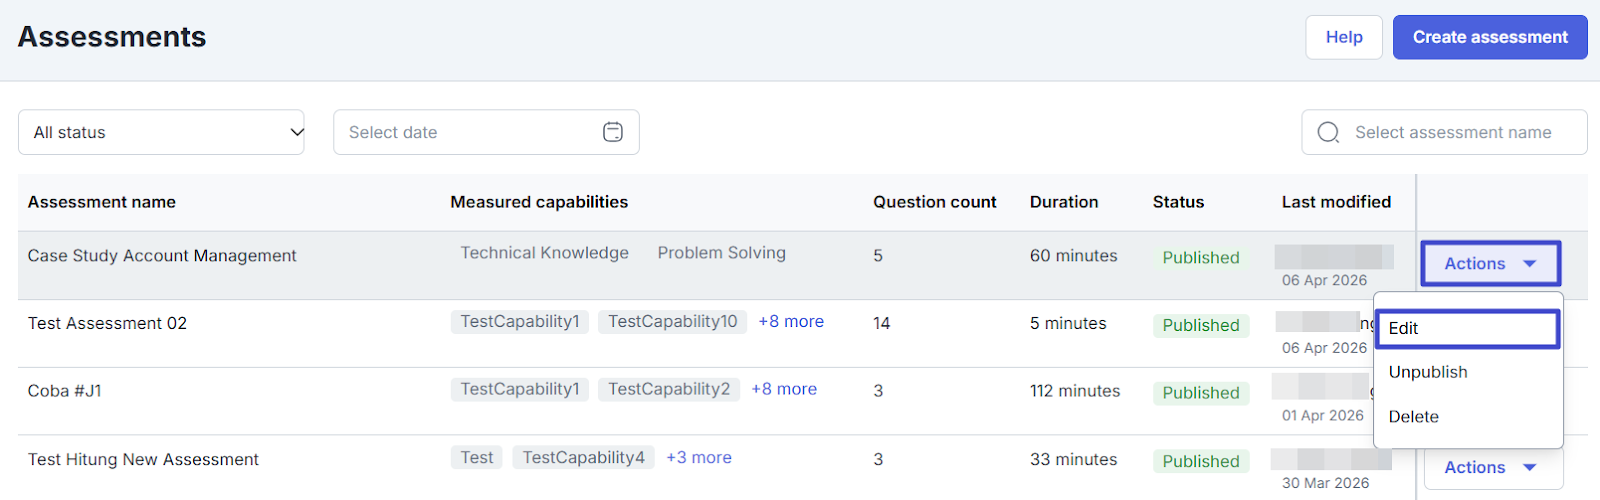Screen dimensions: 1600x500
Task: Click the Last modified column header
Action: pyautogui.click(x=1336, y=202)
